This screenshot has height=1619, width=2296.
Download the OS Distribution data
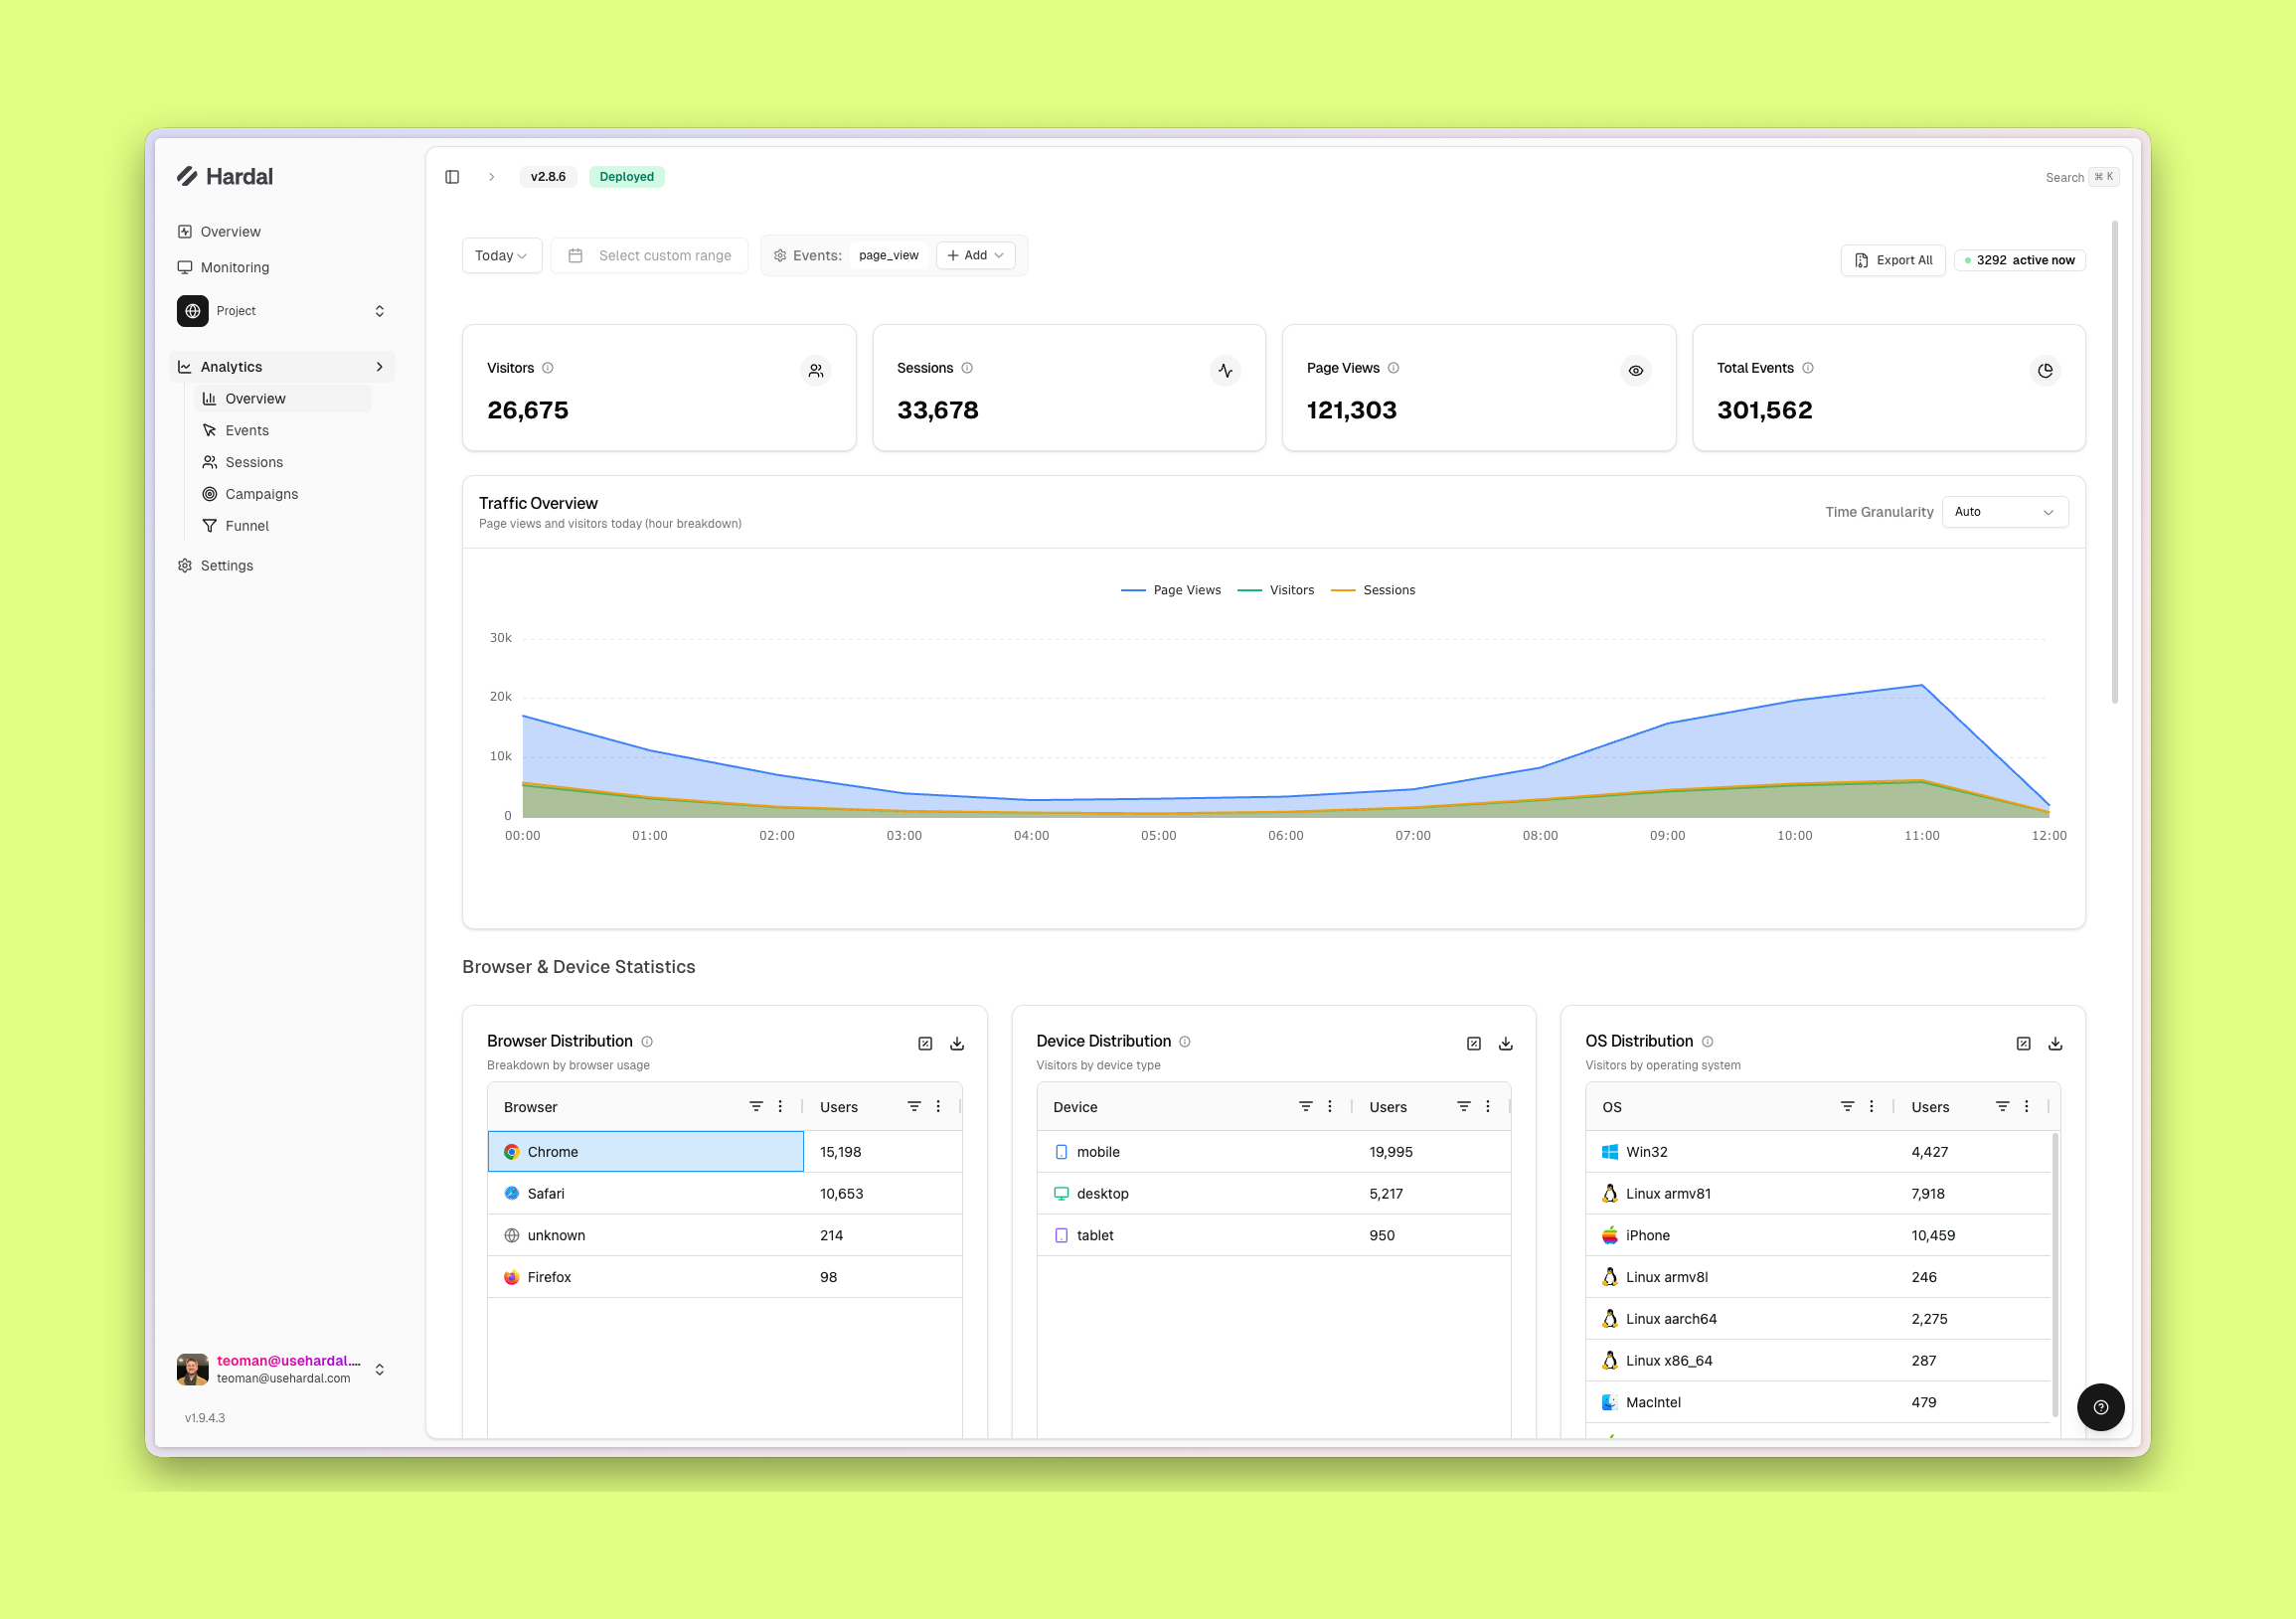(x=2055, y=1043)
